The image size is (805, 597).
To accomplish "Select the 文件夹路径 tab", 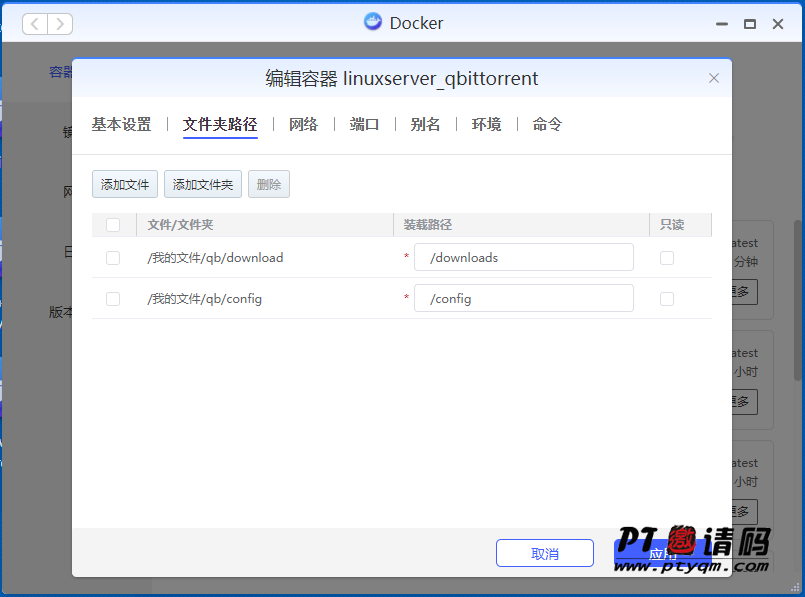I will [x=220, y=124].
